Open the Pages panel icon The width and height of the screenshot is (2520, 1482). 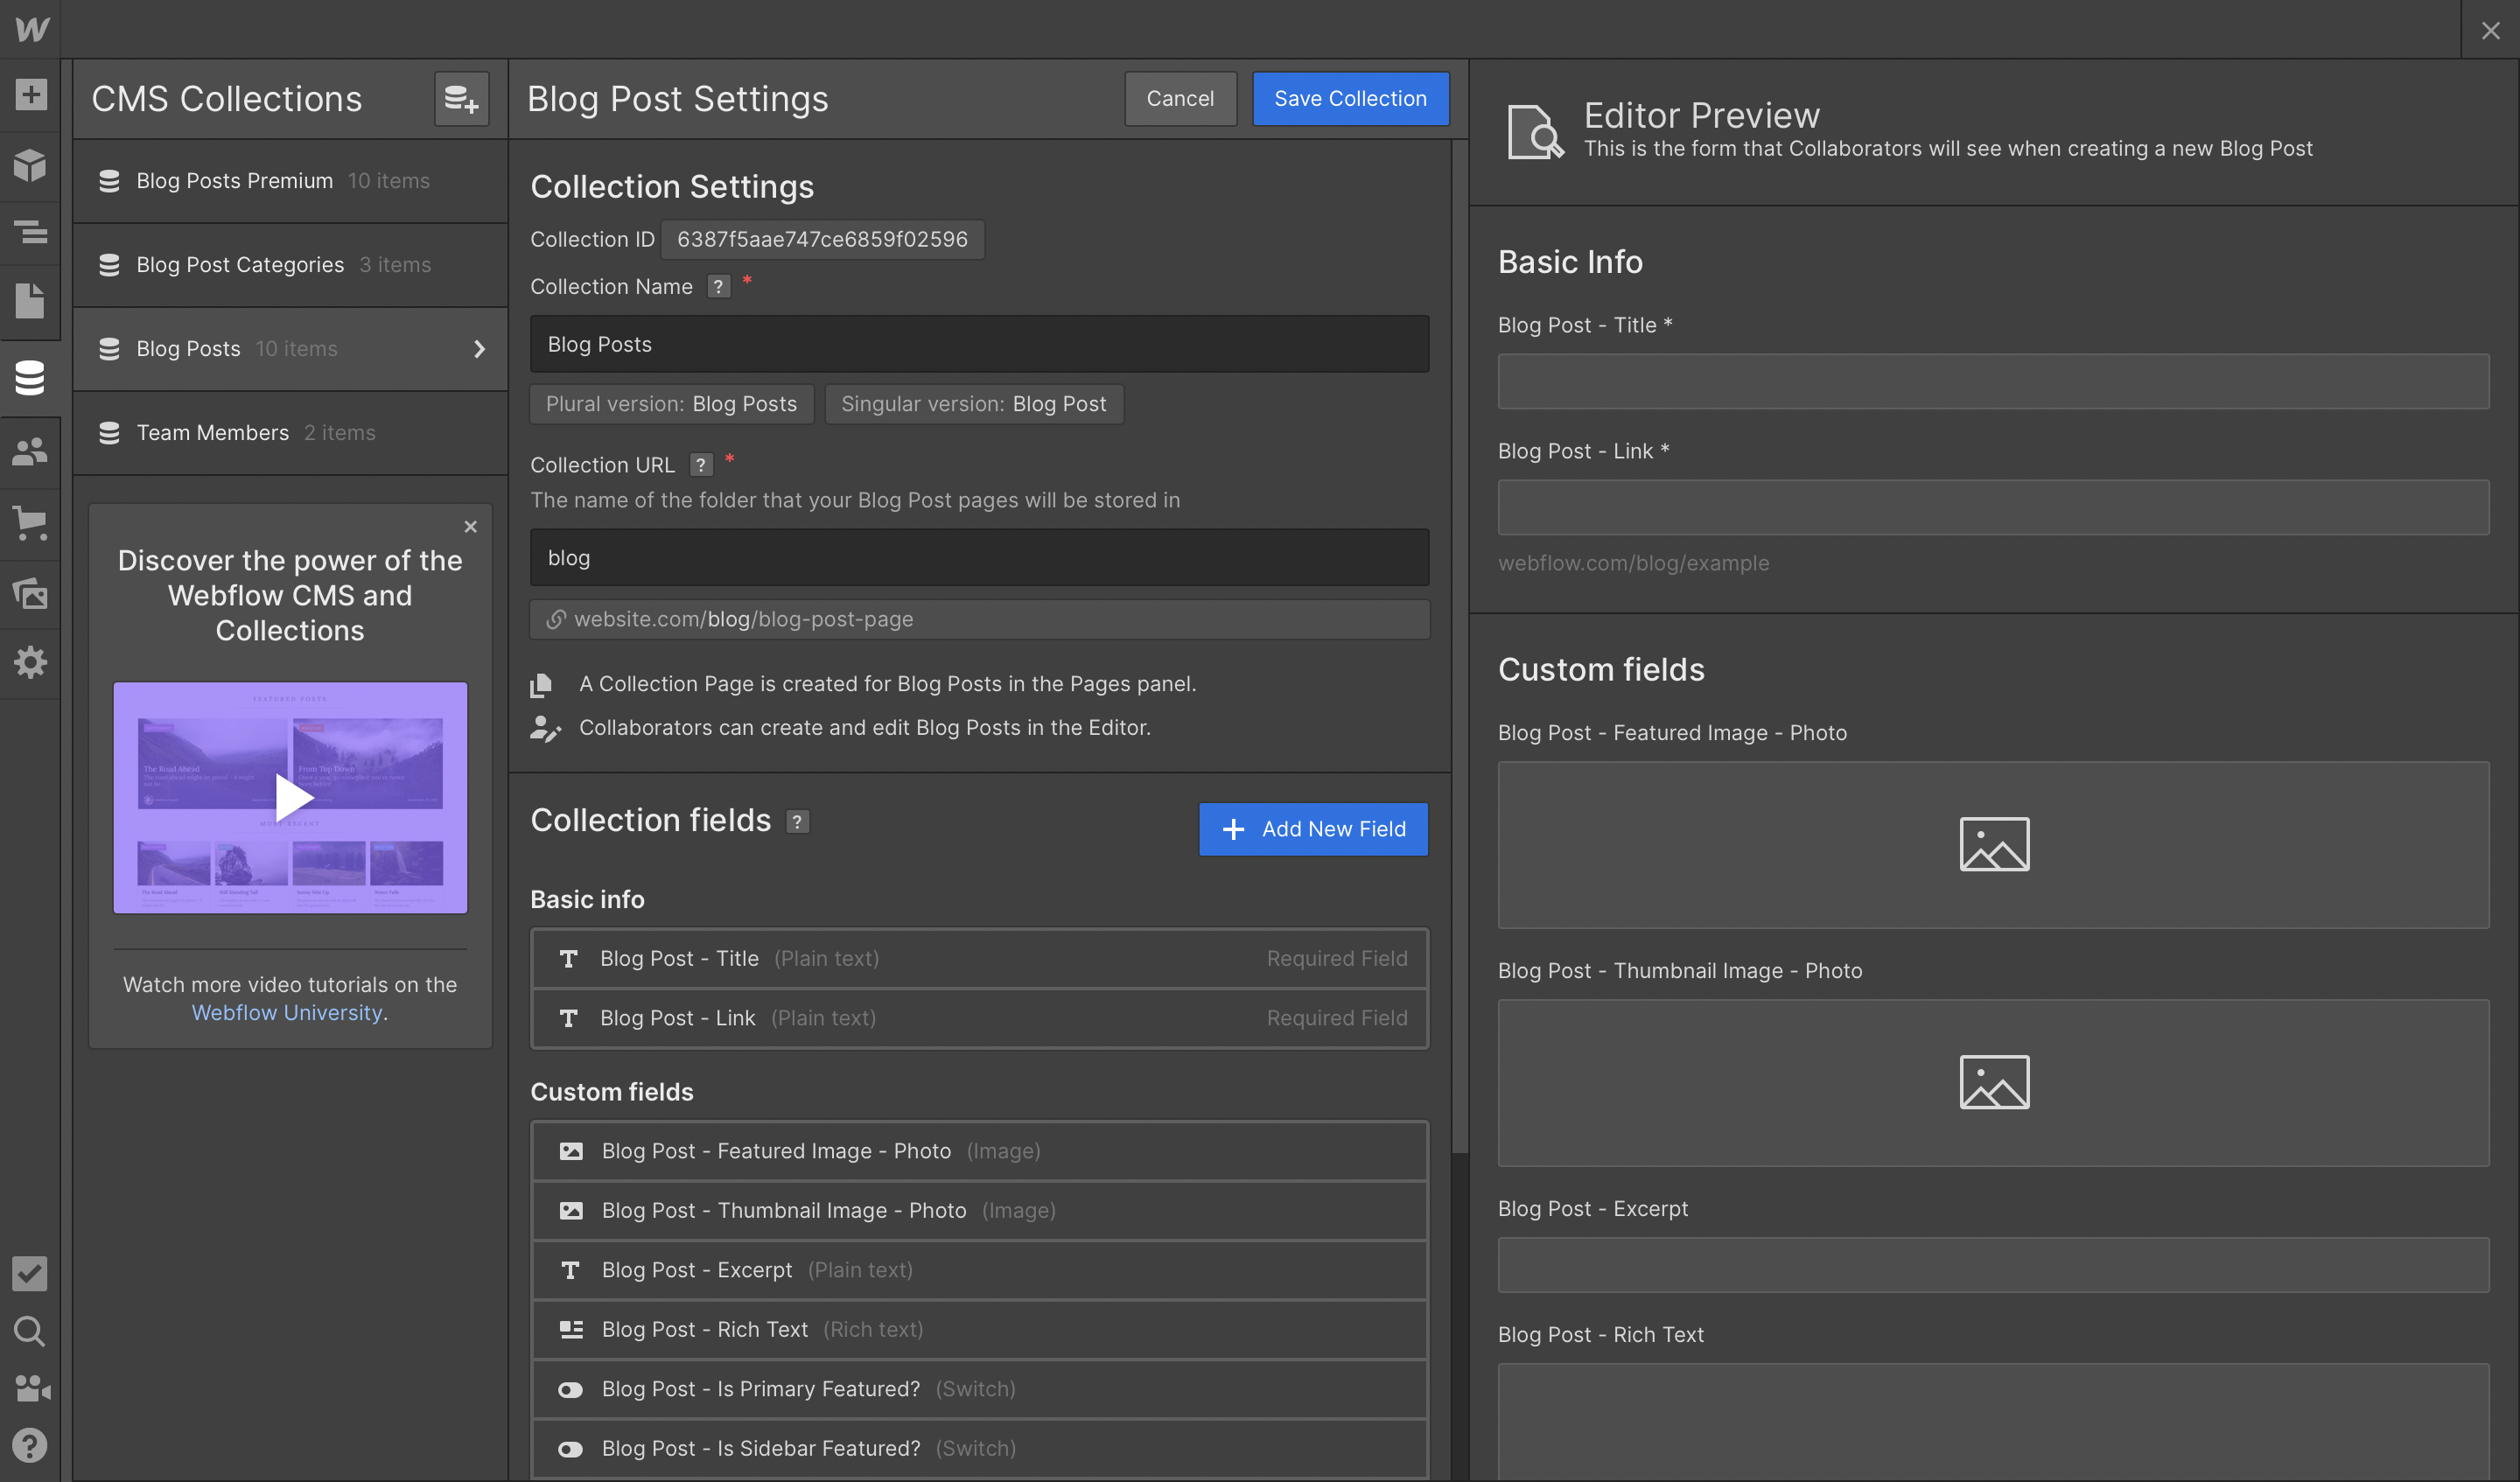click(30, 300)
